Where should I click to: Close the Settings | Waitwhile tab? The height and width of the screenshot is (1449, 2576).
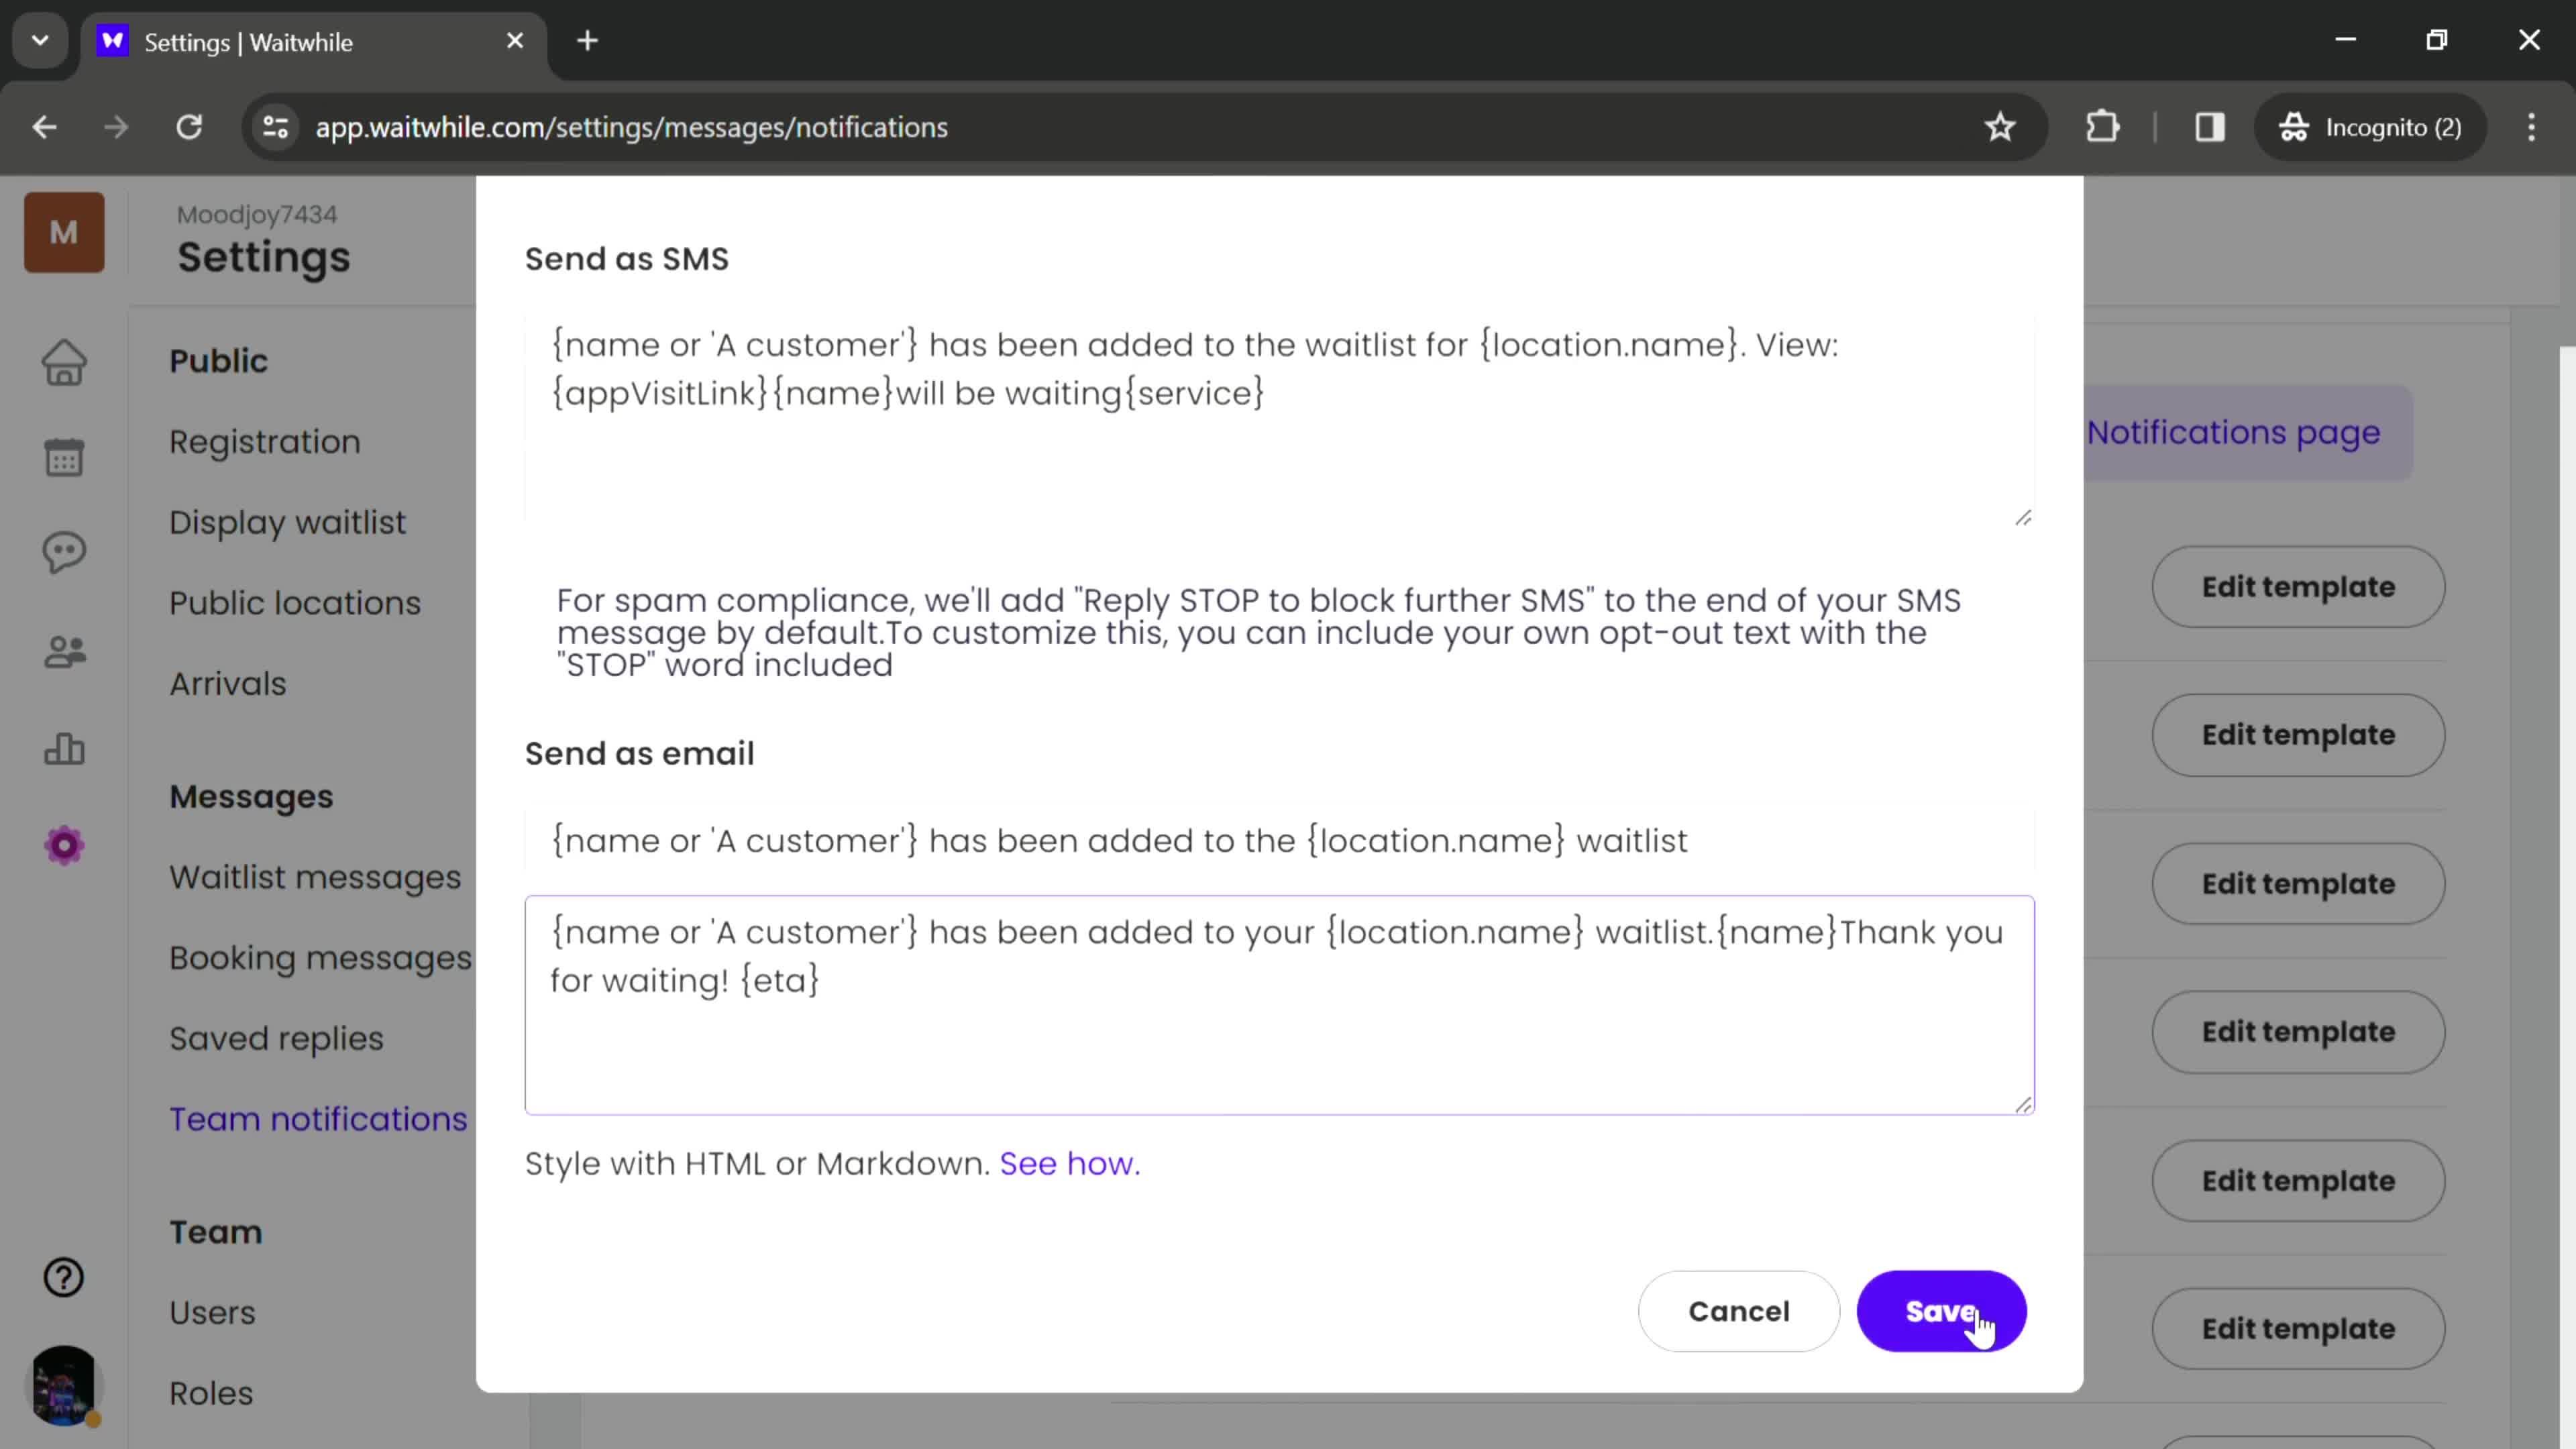tap(515, 41)
